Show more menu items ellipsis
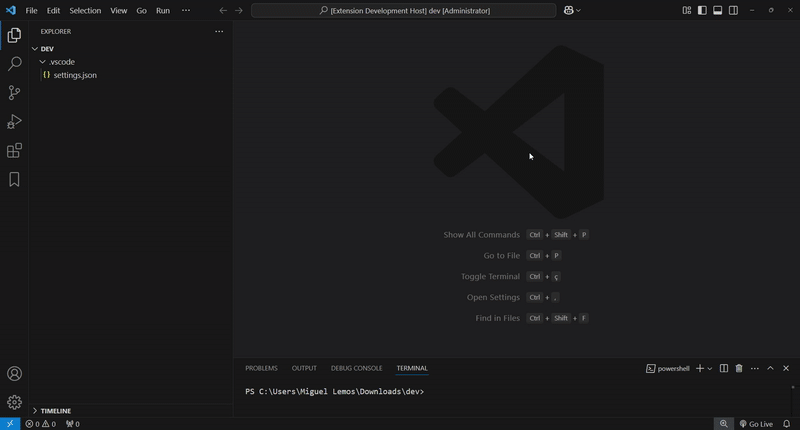The image size is (800, 430). coord(186,10)
